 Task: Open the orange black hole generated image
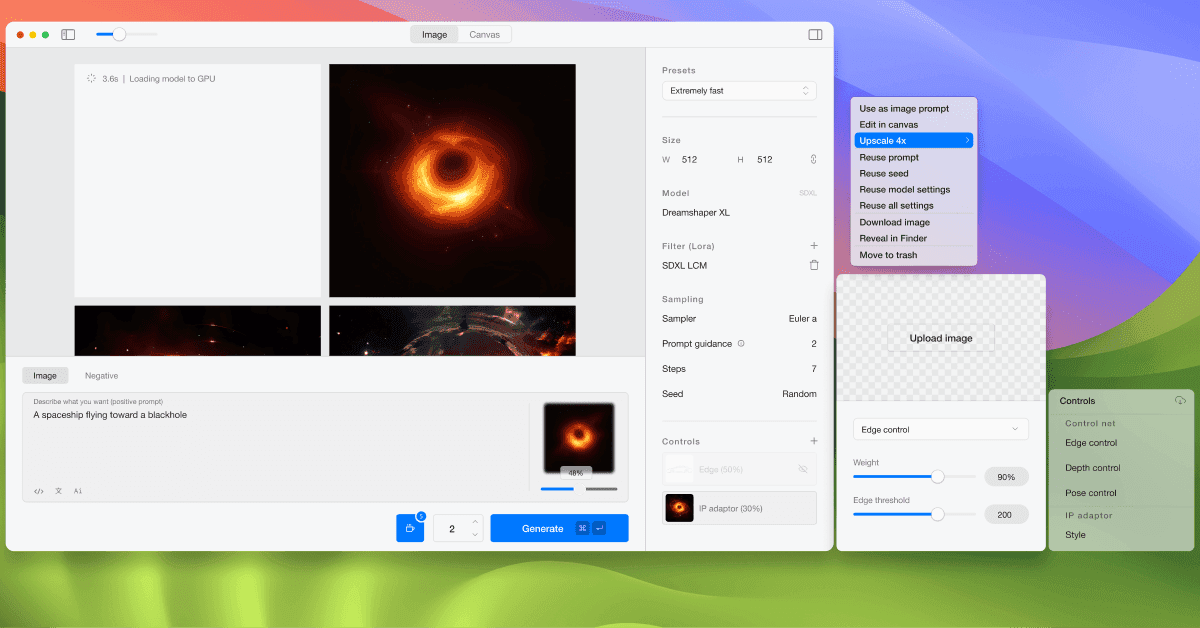click(452, 180)
